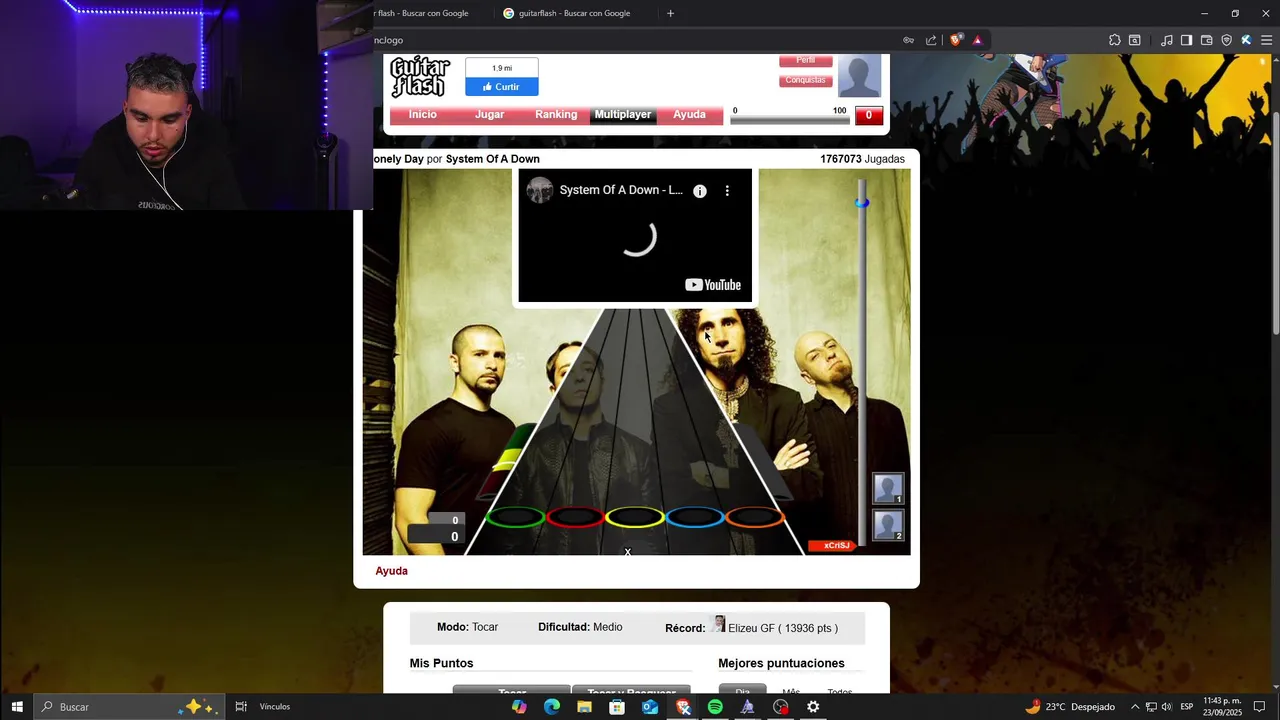The height and width of the screenshot is (720, 1280).
Task: Open the tab search icon in the toolbar
Action: (x=1134, y=40)
